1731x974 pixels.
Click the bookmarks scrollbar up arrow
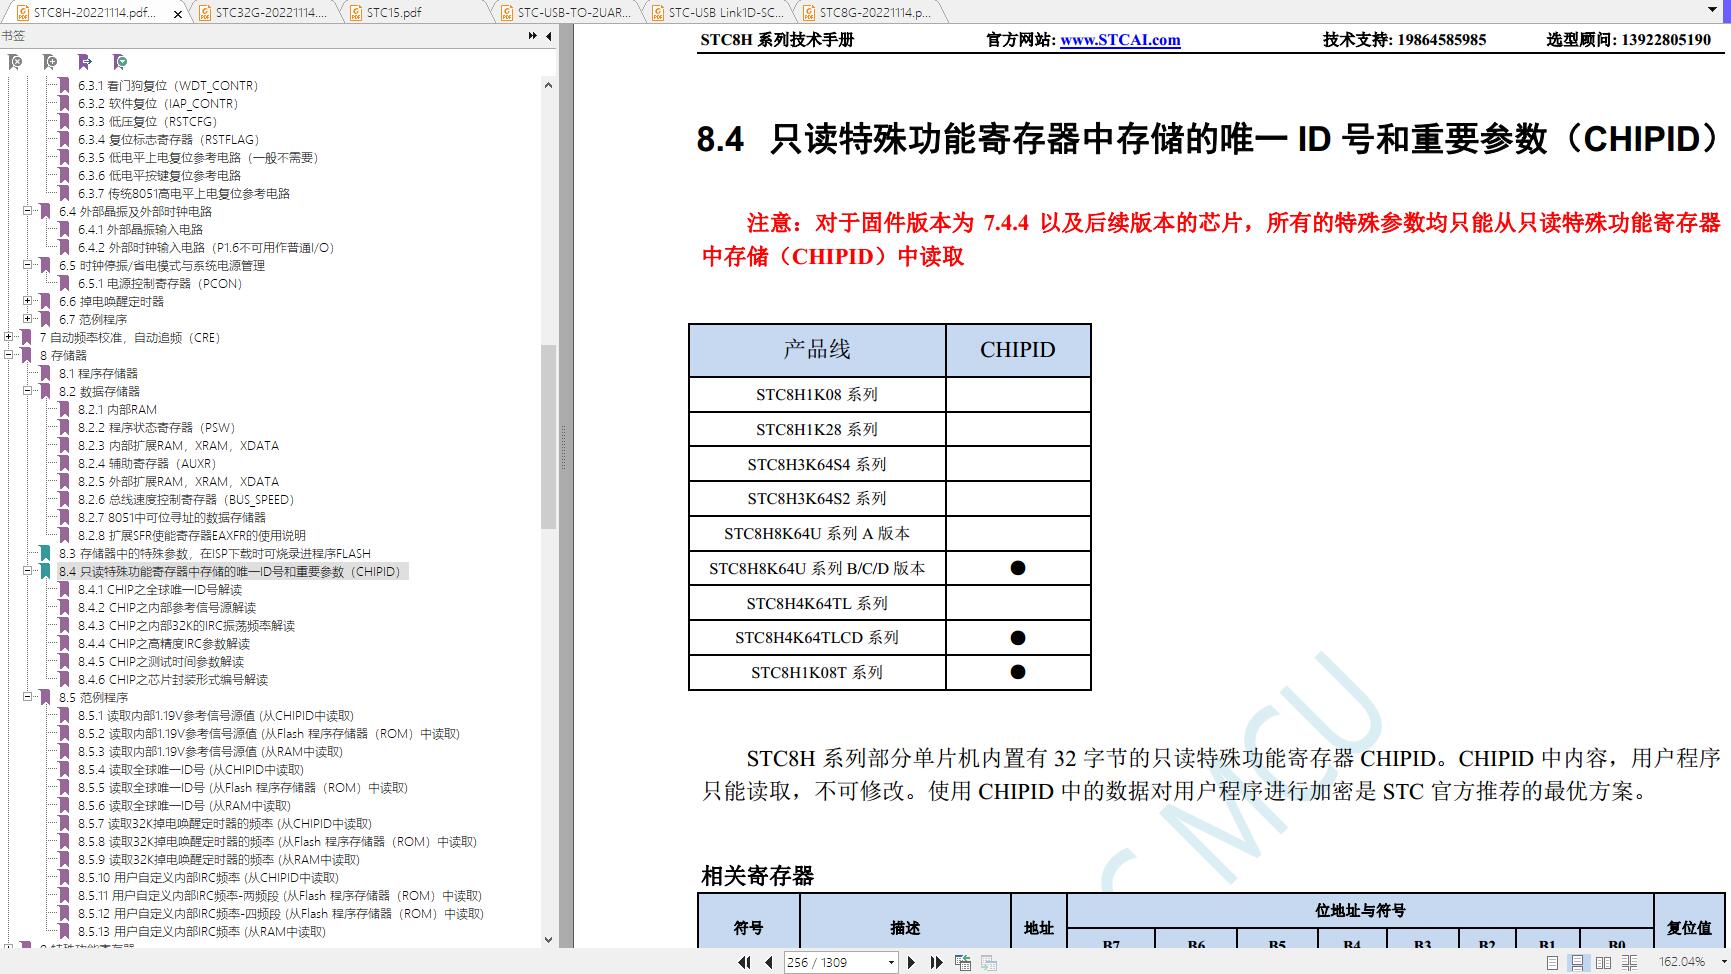point(548,86)
